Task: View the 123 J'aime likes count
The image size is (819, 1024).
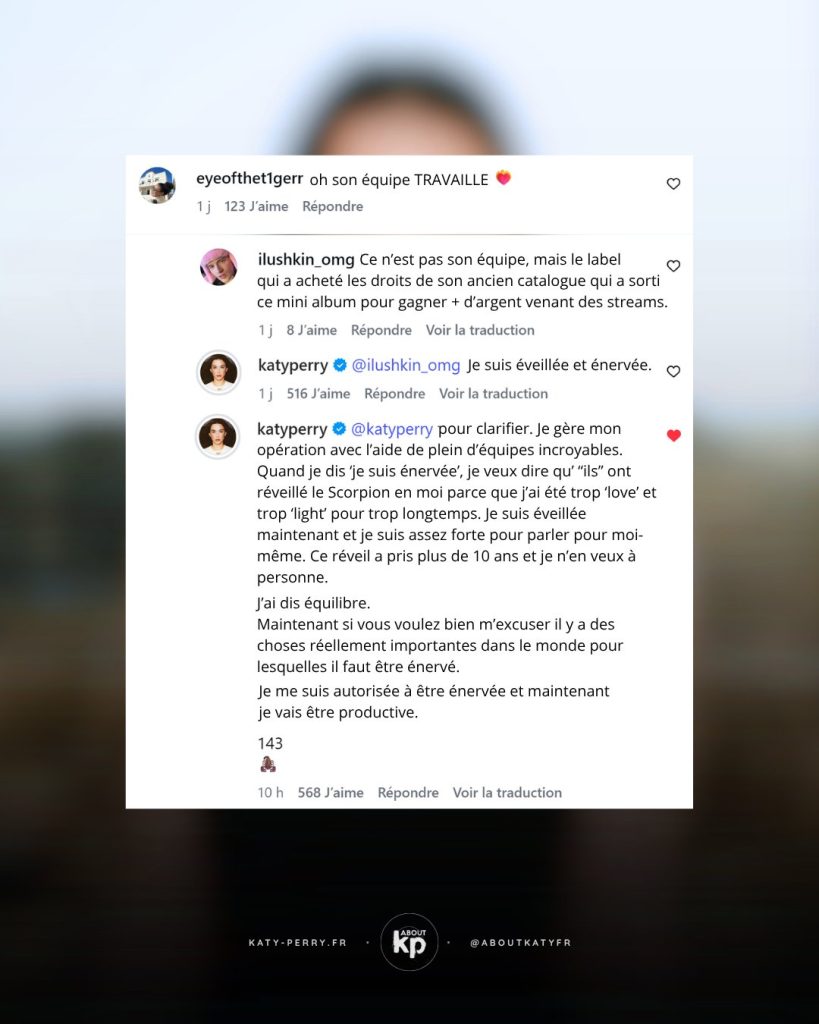Action: coord(256,206)
